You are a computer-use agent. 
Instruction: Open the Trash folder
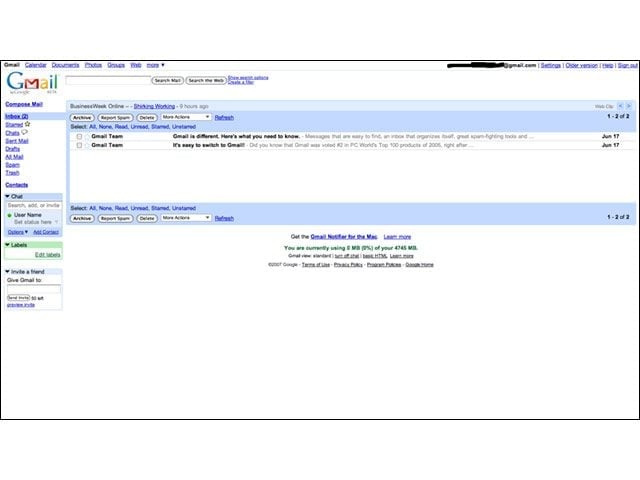coord(12,173)
